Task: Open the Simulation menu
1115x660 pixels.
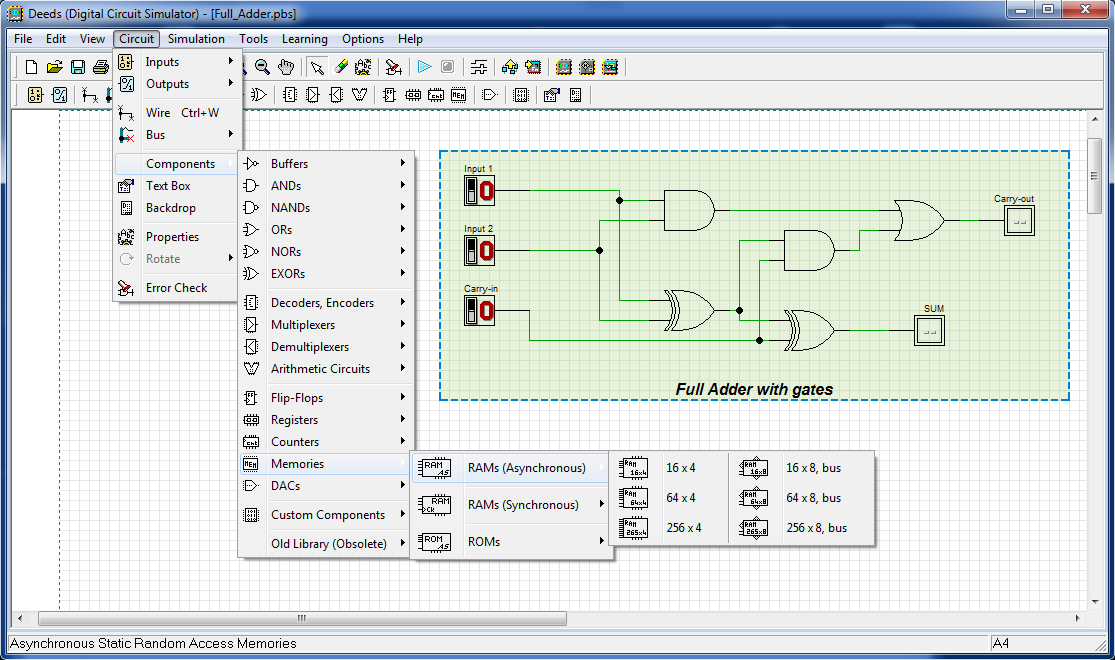Action: (196, 39)
